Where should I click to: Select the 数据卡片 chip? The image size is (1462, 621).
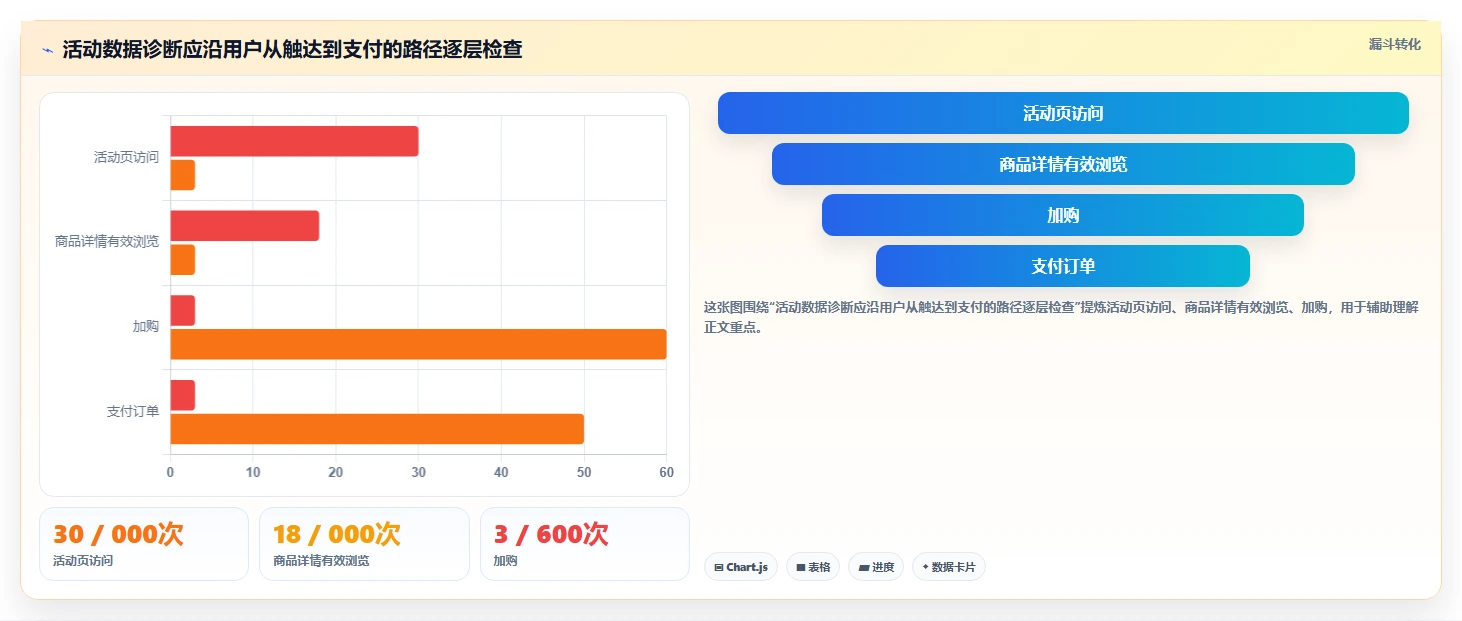949,567
